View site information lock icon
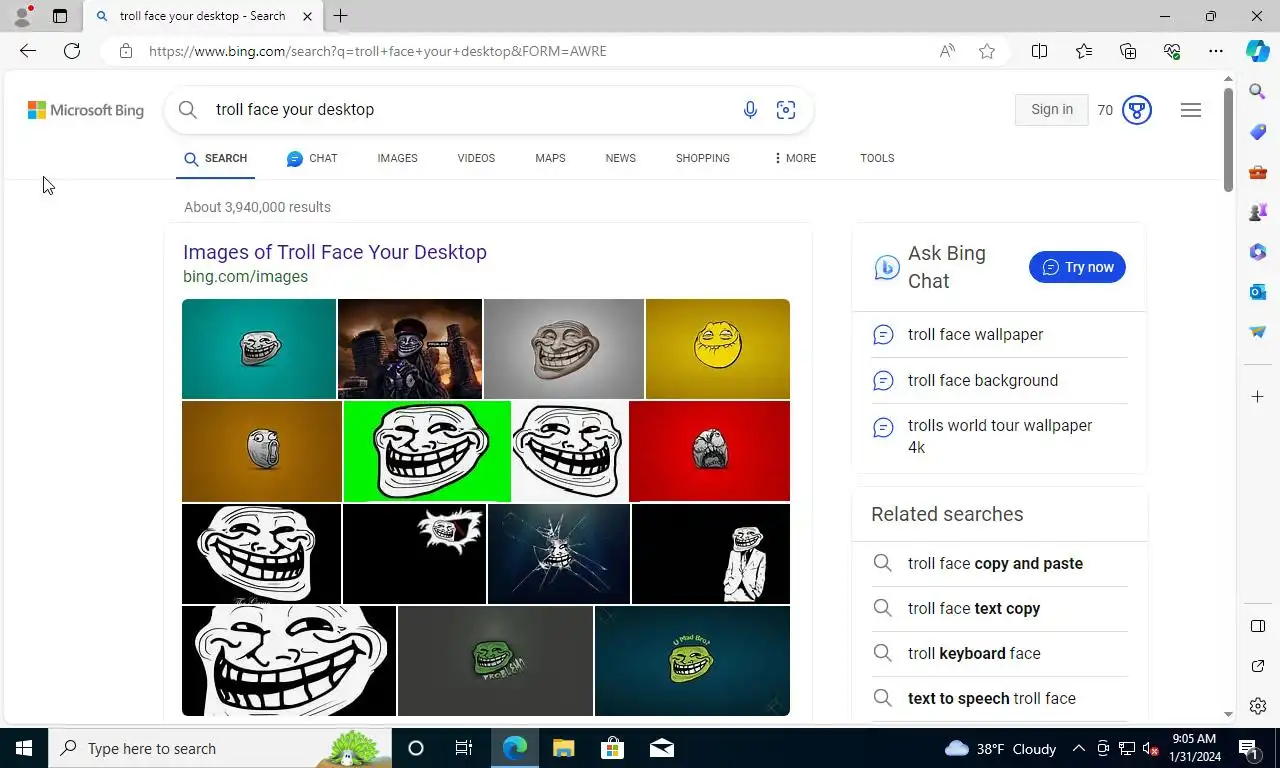The width and height of the screenshot is (1280, 768). (125, 51)
